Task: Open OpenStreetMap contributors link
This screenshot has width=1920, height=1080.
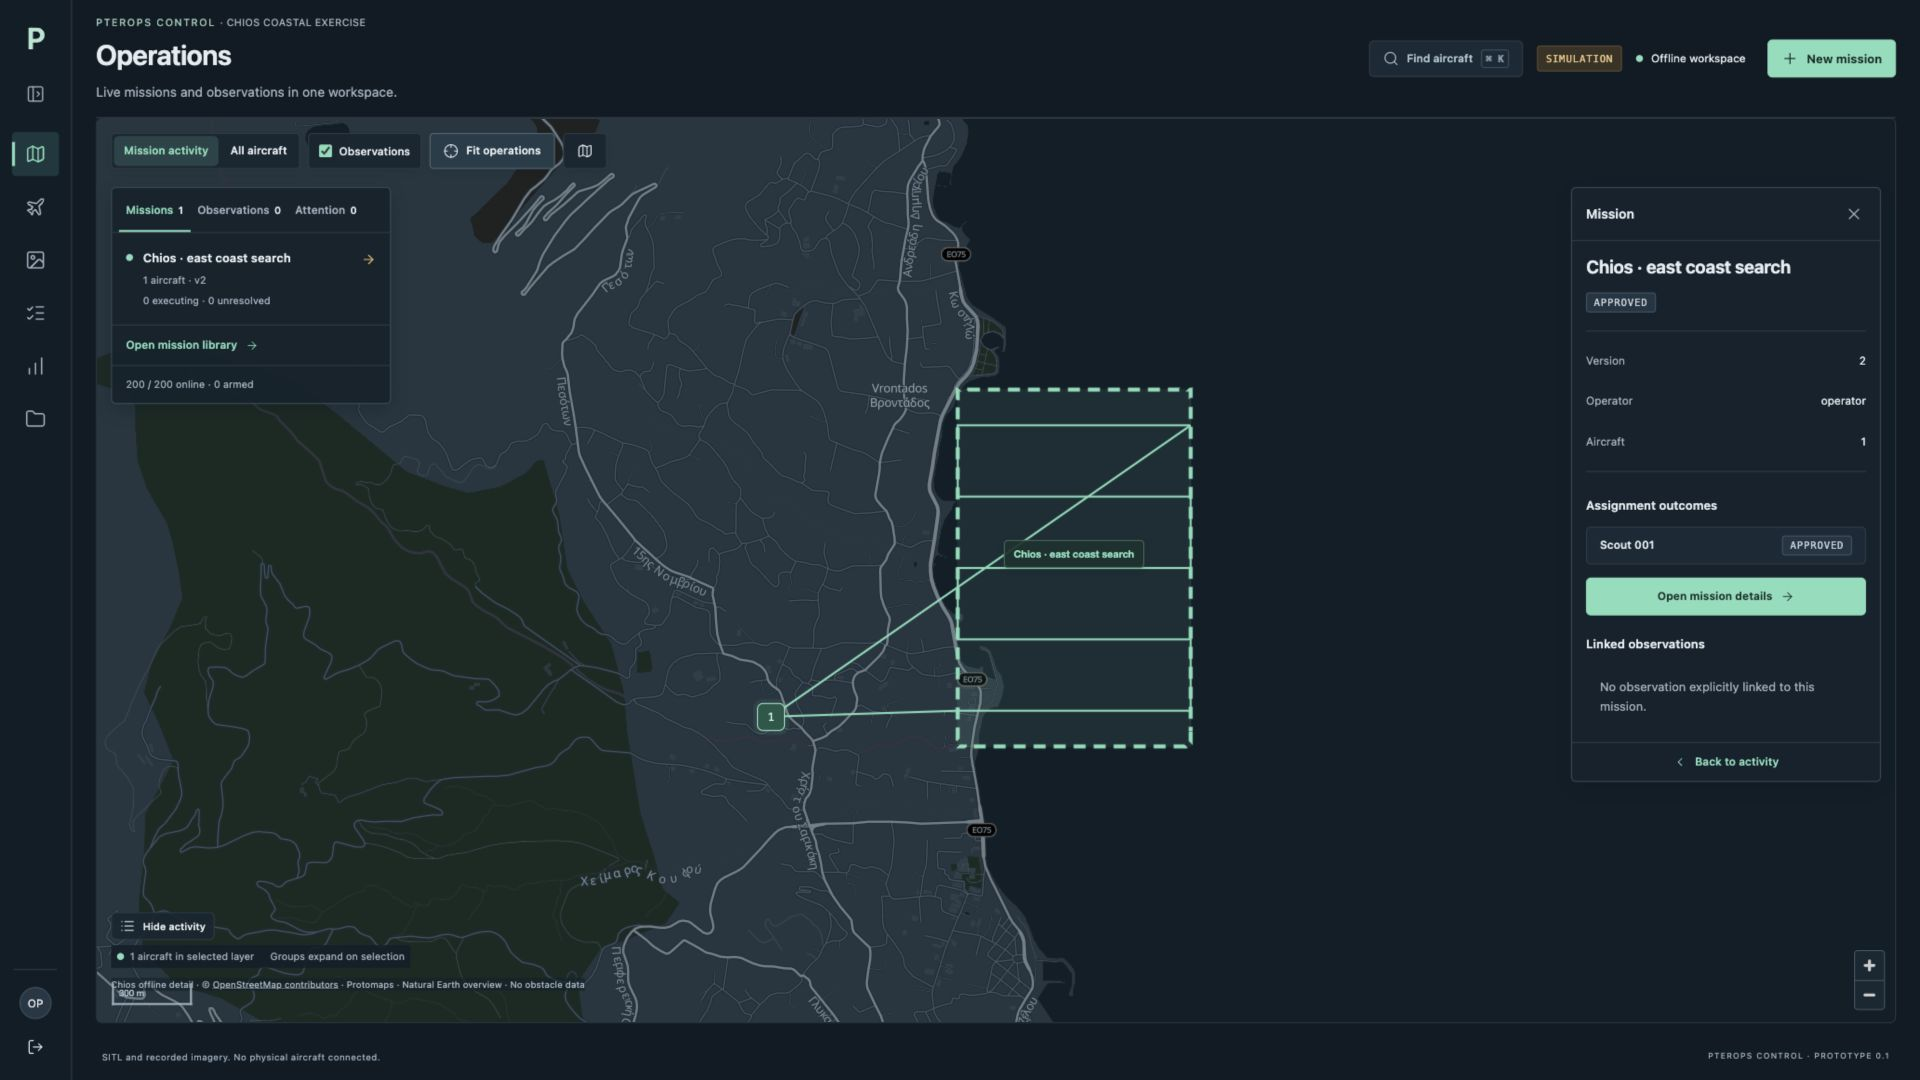Action: (275, 985)
